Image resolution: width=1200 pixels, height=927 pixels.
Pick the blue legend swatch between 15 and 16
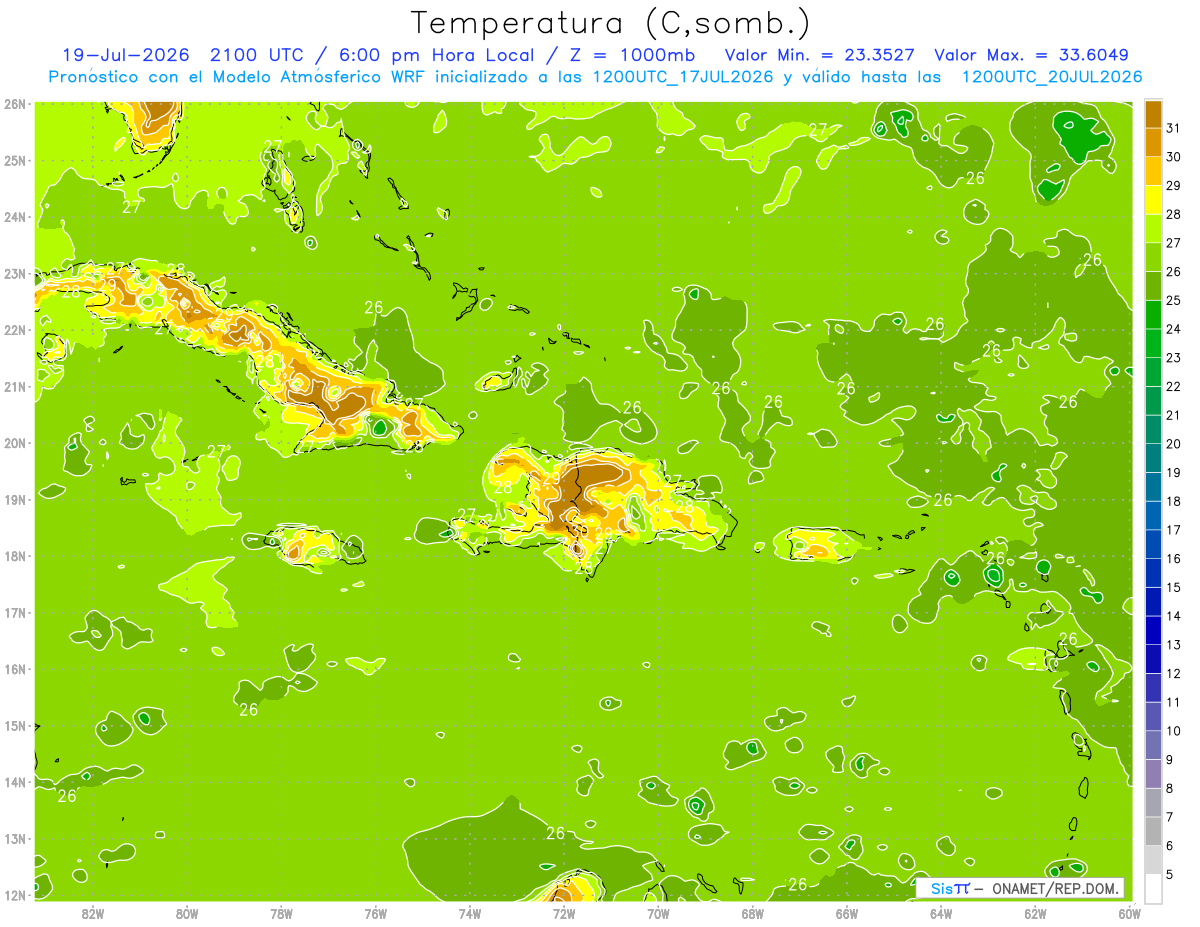1153,574
